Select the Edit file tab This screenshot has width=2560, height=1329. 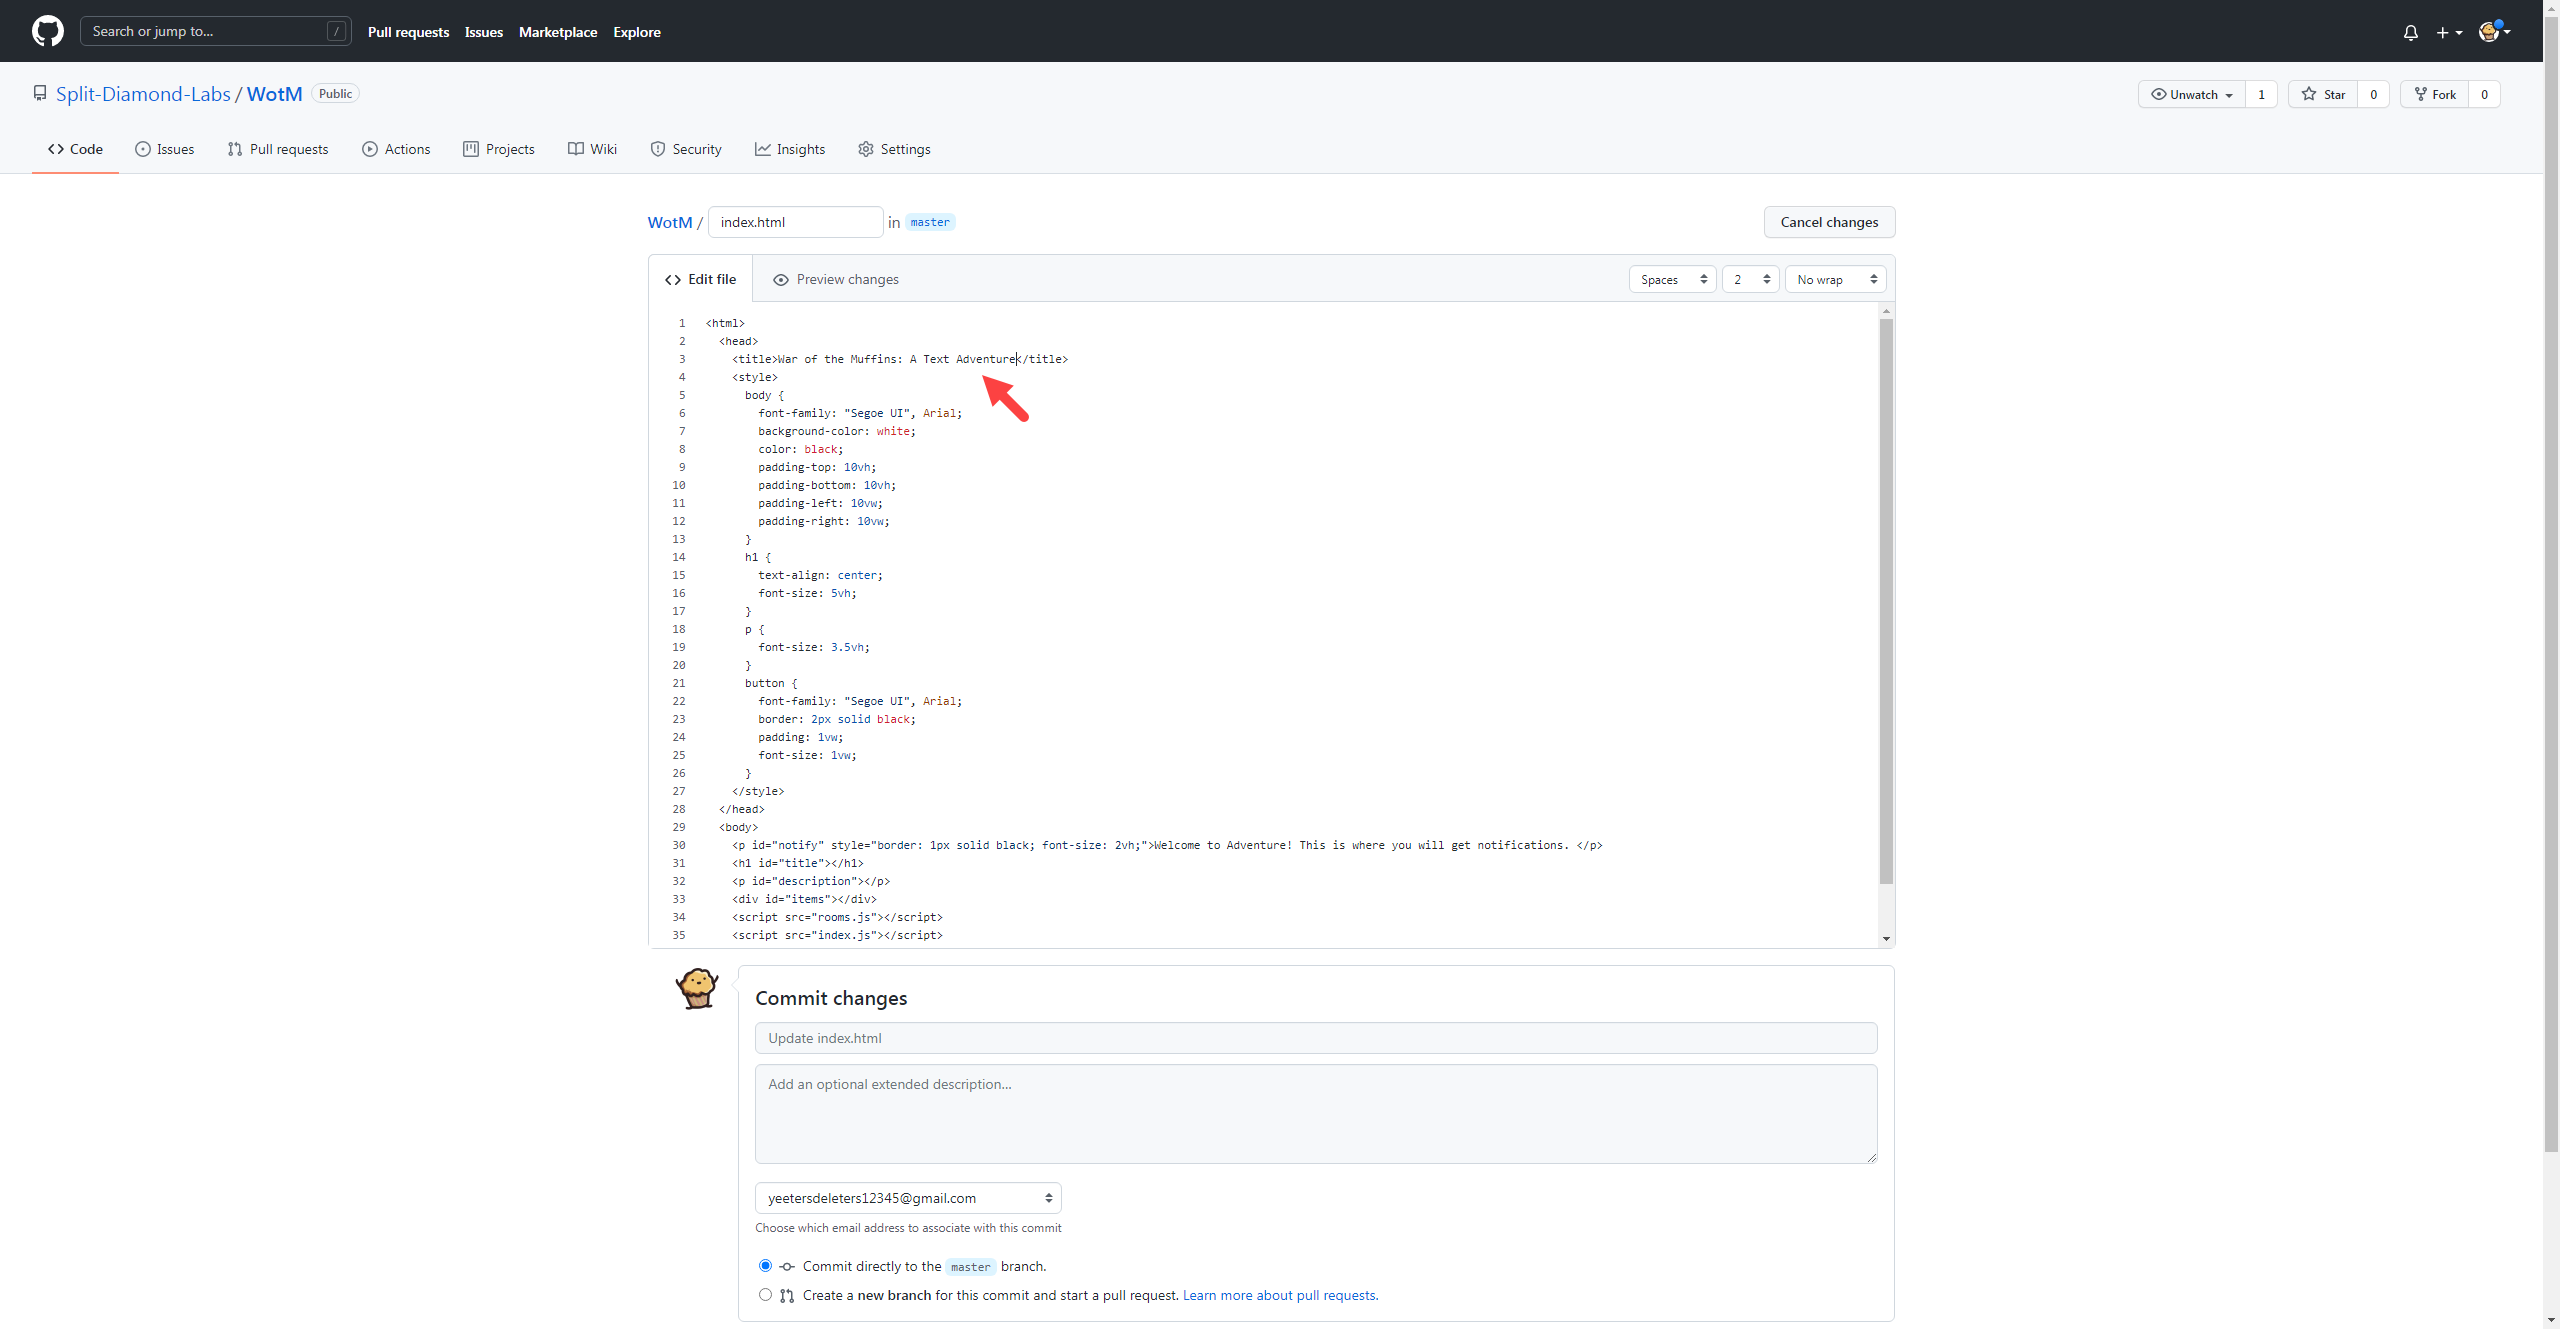click(x=700, y=279)
